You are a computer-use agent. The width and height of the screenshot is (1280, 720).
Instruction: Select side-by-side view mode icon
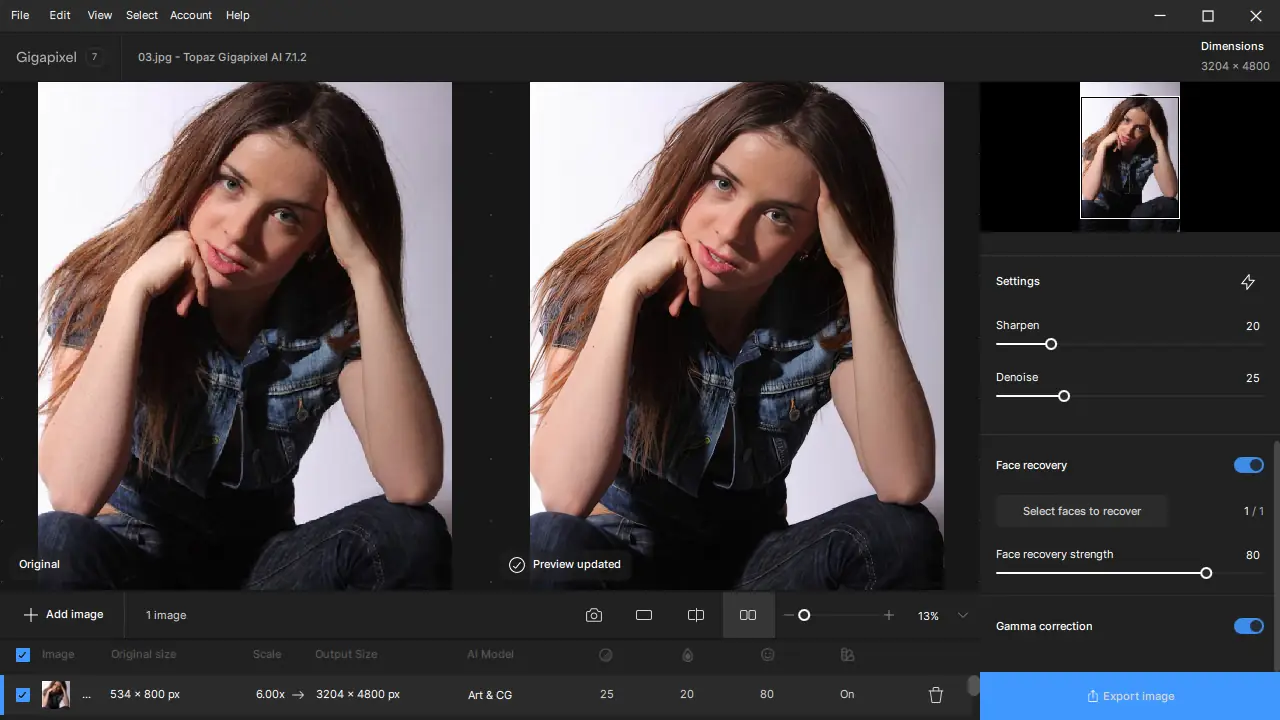coord(748,615)
